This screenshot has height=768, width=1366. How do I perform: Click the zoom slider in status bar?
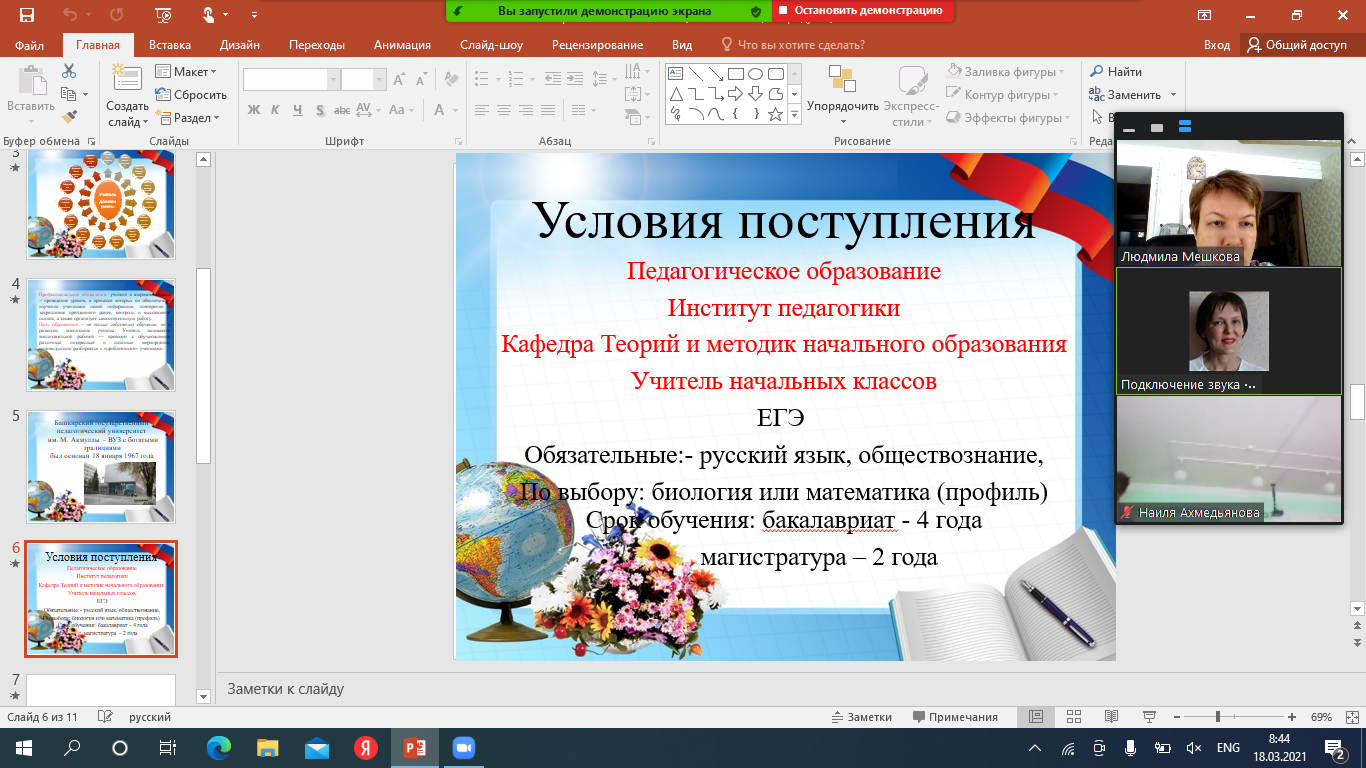click(x=1216, y=717)
